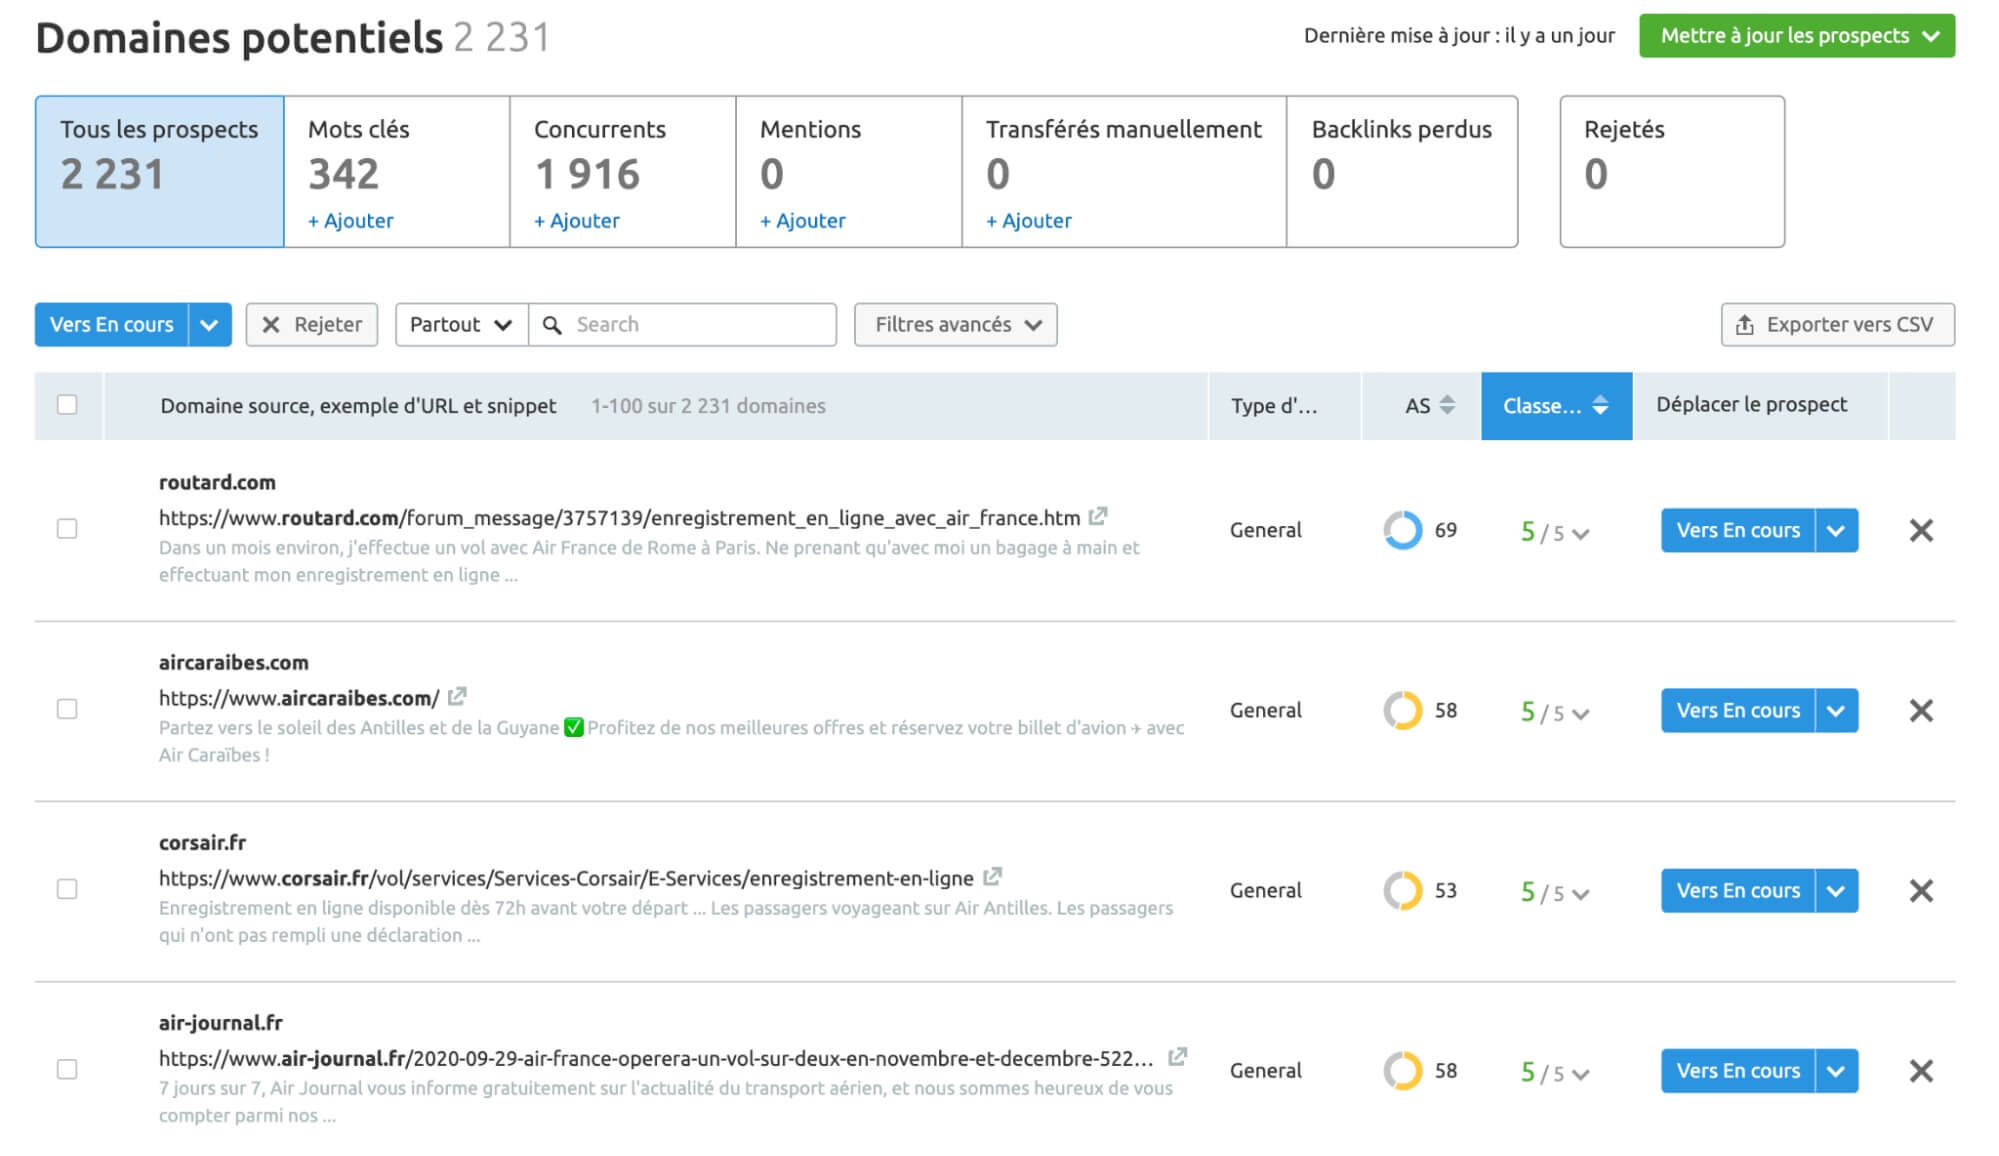Click the routard.com domain name
Viewport: 1999px width, 1156px height.
pyautogui.click(x=217, y=482)
